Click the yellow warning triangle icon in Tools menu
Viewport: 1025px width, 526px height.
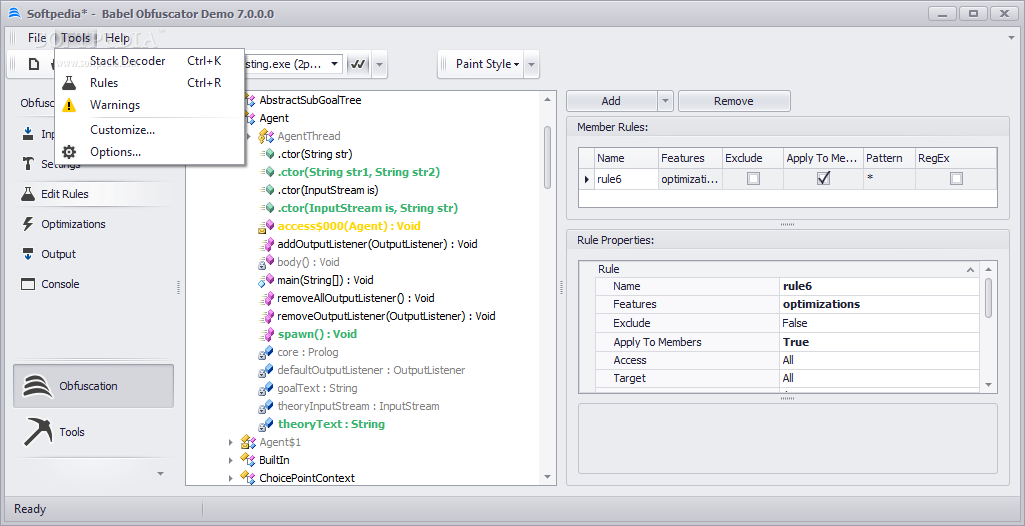[69, 105]
